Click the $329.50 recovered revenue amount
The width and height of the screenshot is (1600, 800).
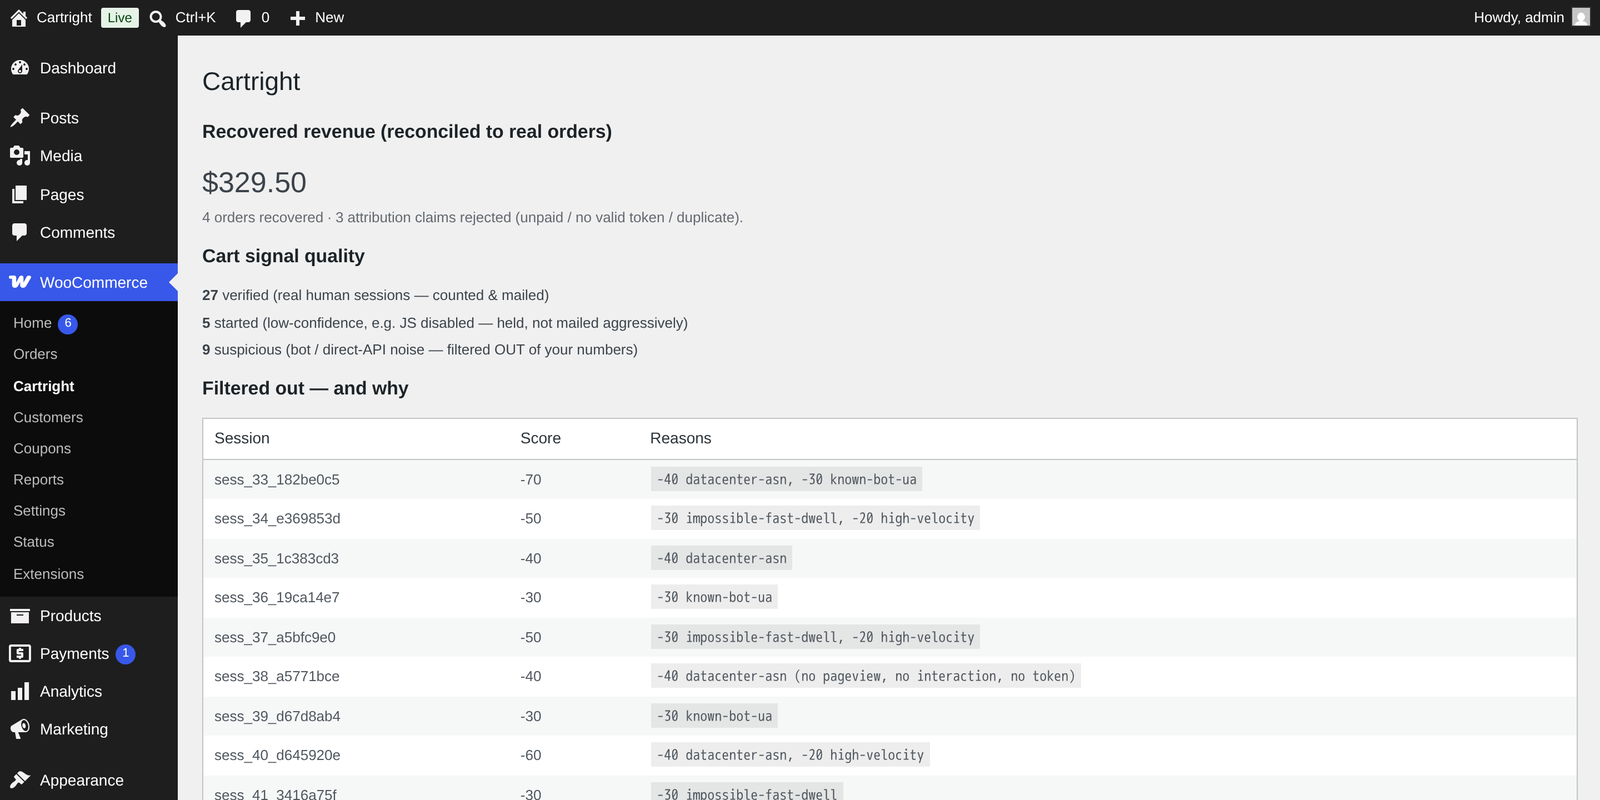[x=254, y=183]
